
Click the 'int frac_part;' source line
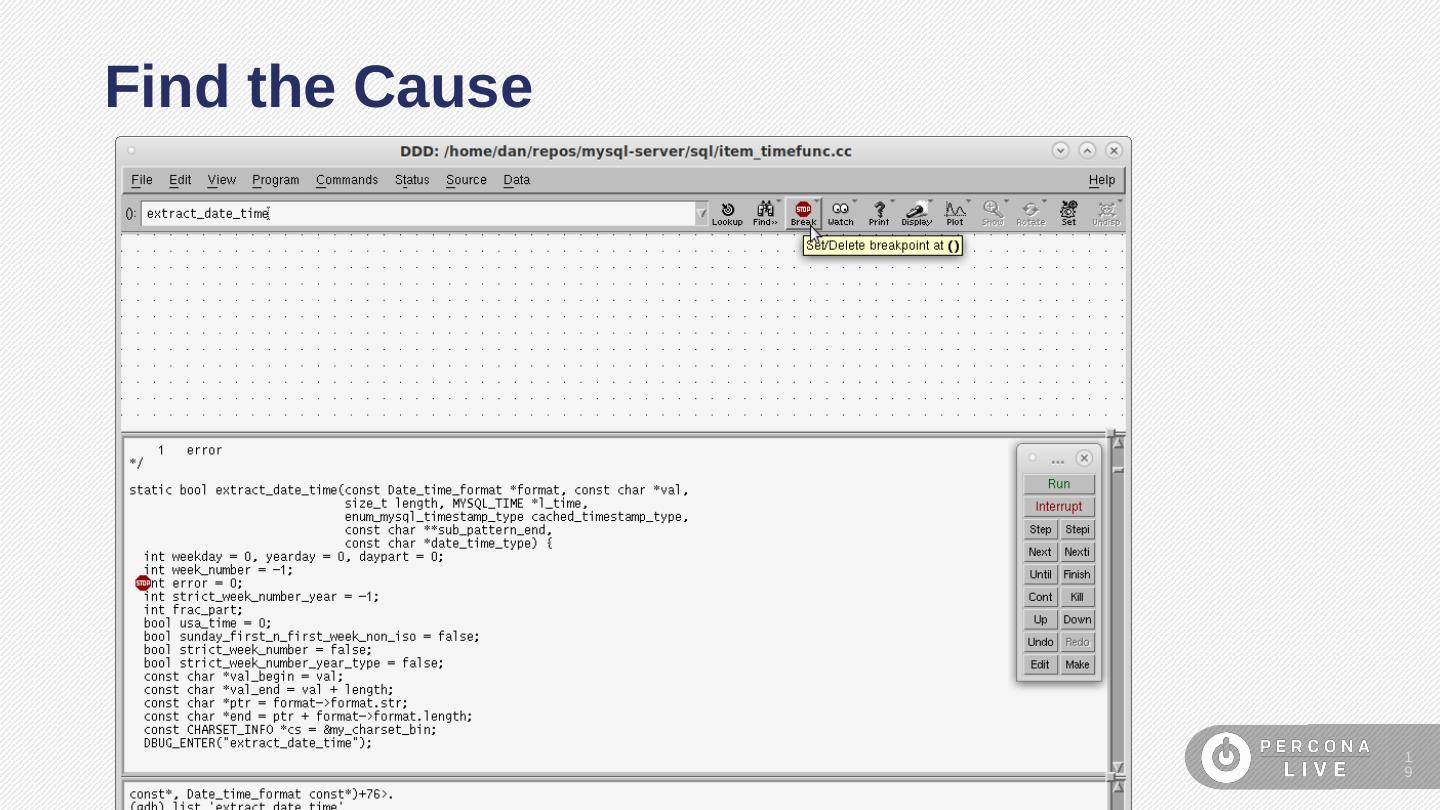pyautogui.click(x=193, y=610)
